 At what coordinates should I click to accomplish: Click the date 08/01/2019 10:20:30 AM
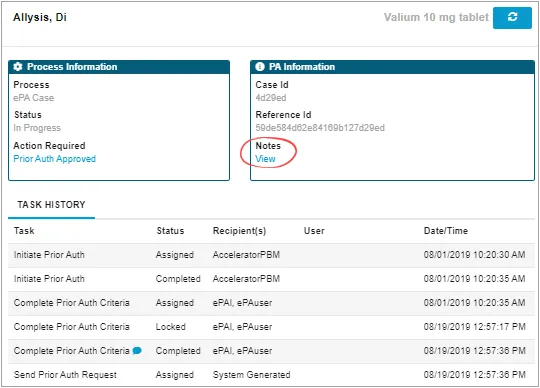pos(475,255)
